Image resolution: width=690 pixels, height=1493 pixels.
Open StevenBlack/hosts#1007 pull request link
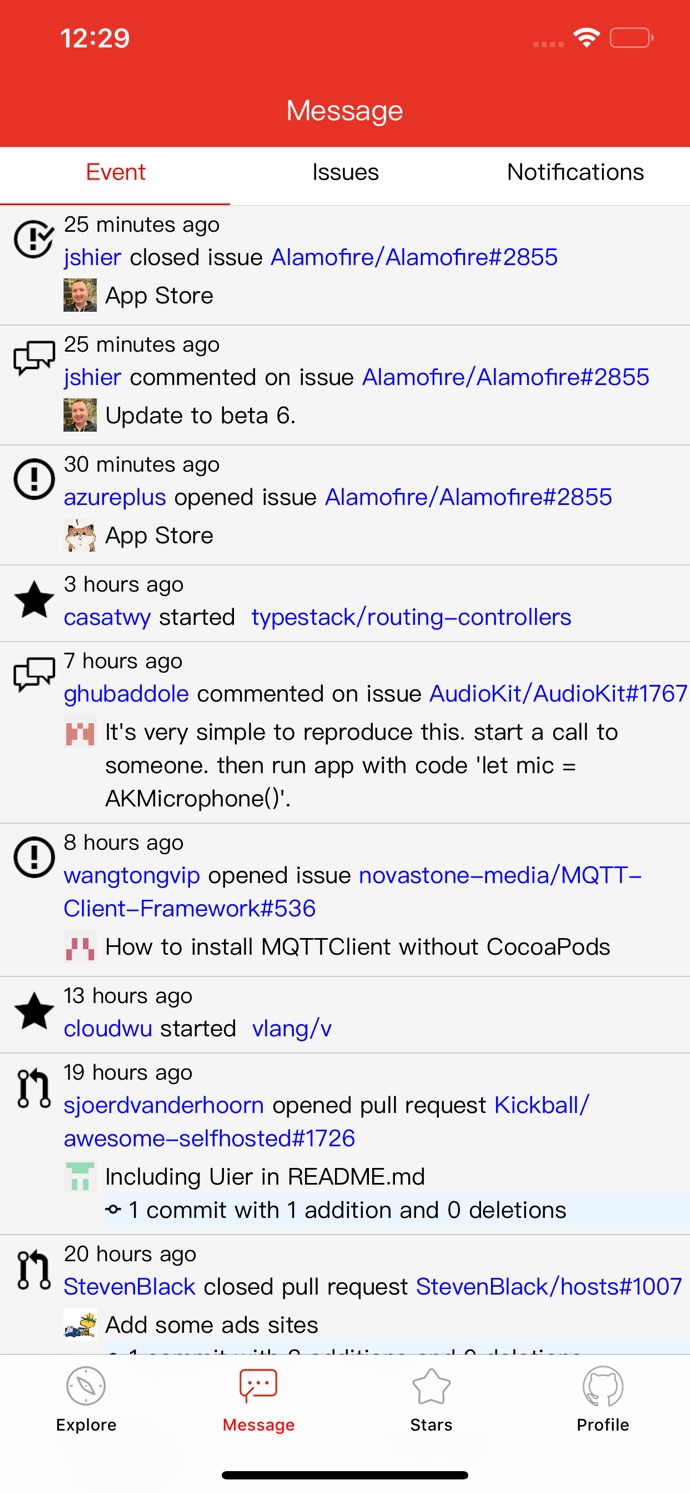[x=549, y=1286]
